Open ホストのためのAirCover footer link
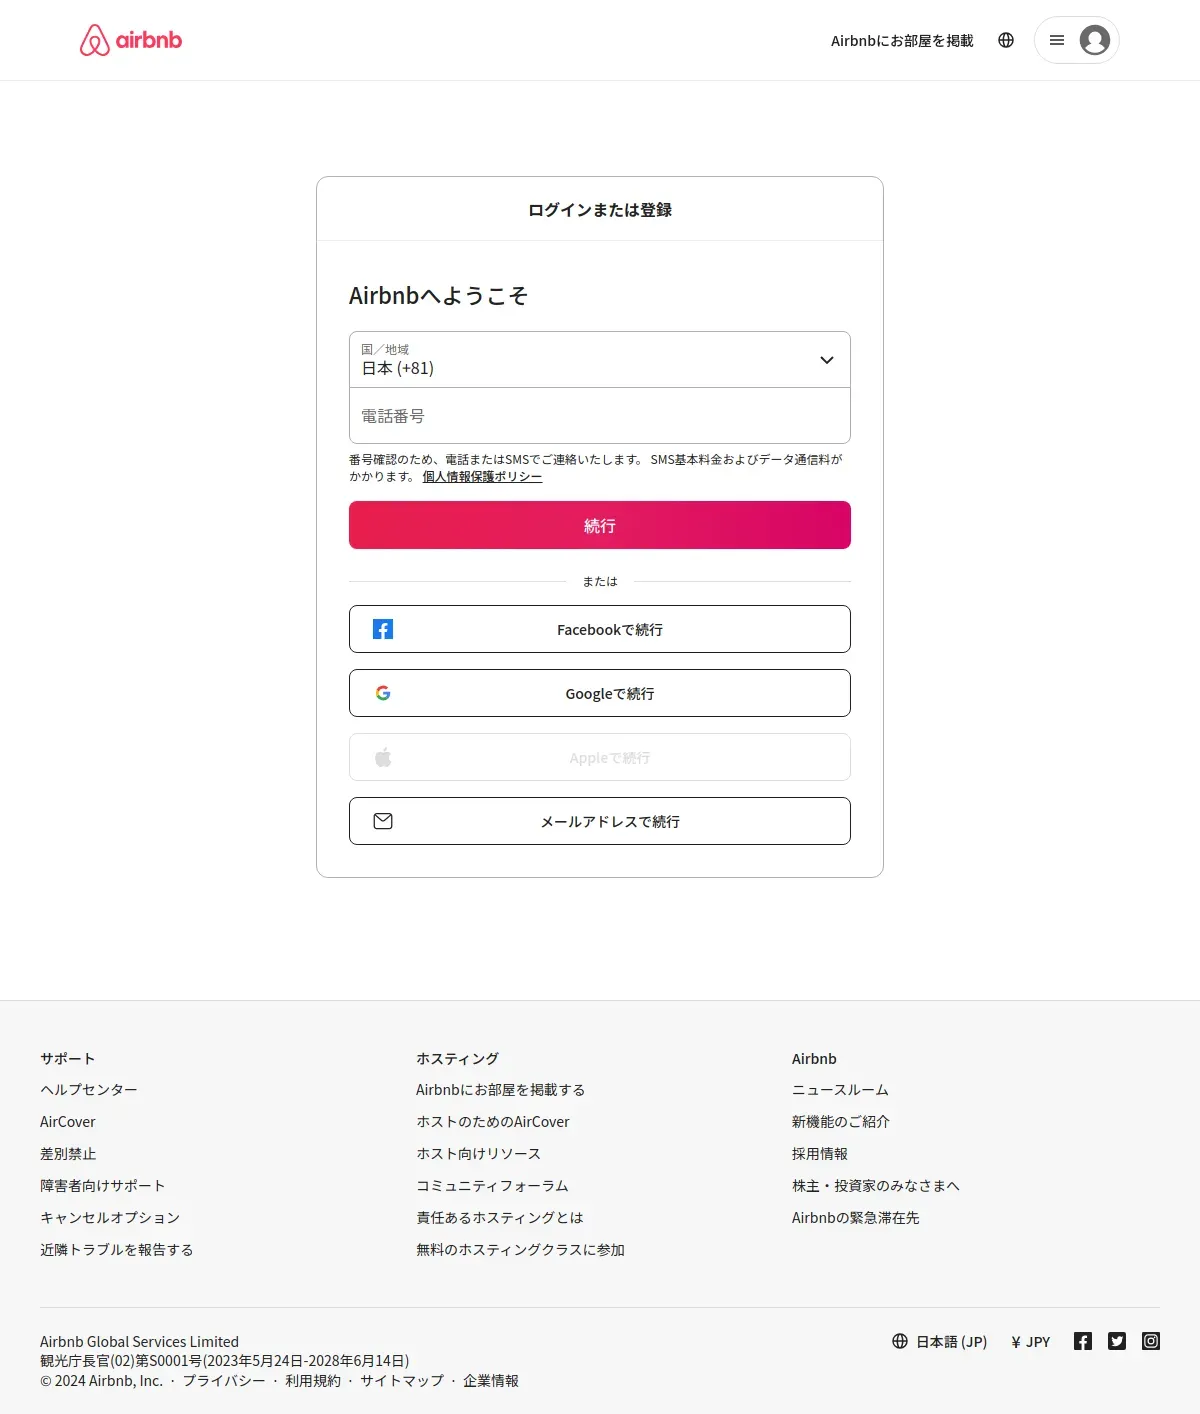 tap(493, 1122)
